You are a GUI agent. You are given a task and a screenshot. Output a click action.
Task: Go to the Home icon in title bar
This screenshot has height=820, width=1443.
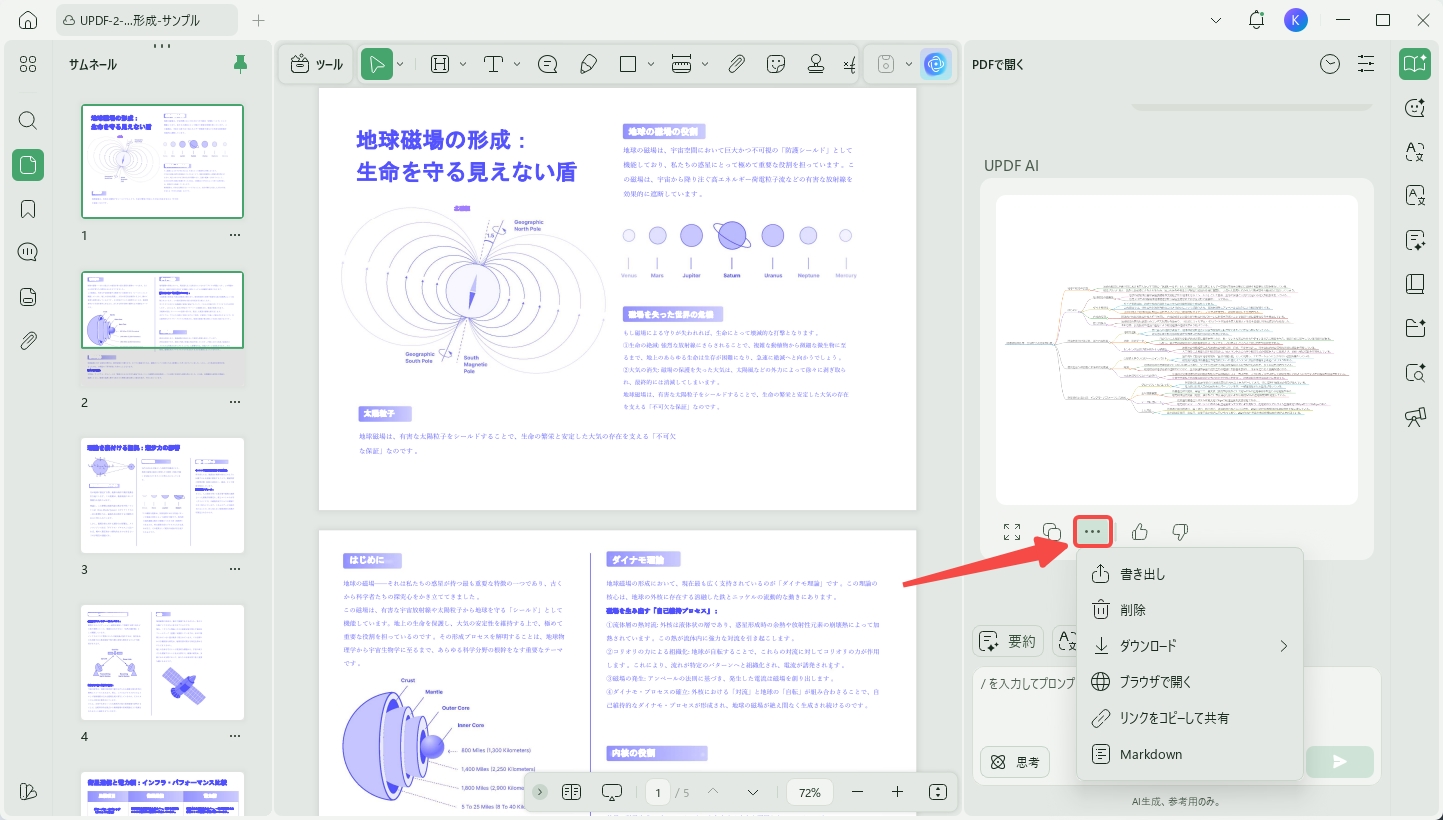[28, 20]
